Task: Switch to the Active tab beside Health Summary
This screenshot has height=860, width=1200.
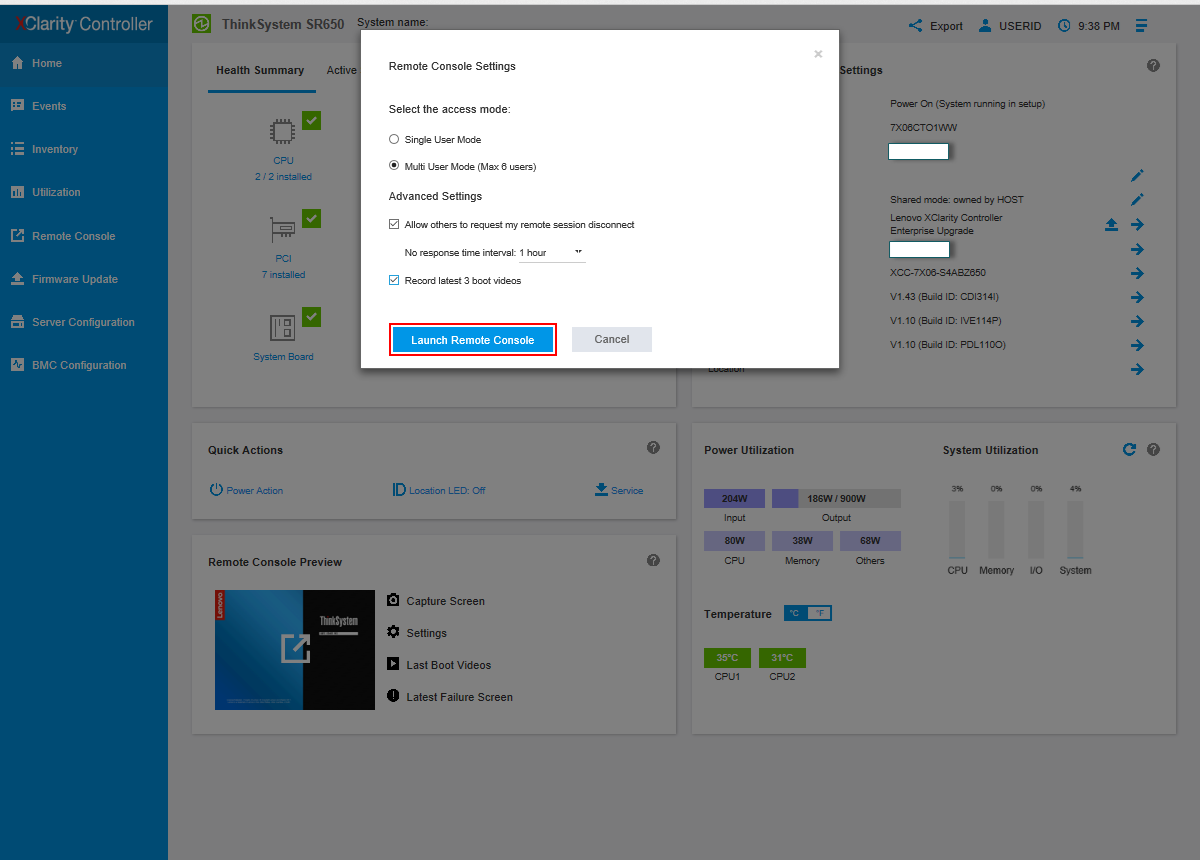Action: pyautogui.click(x=341, y=70)
